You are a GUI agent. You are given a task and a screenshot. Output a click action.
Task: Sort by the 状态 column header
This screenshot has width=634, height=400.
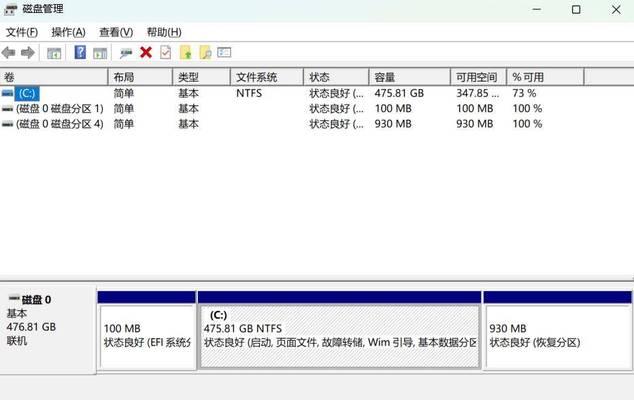(x=336, y=77)
